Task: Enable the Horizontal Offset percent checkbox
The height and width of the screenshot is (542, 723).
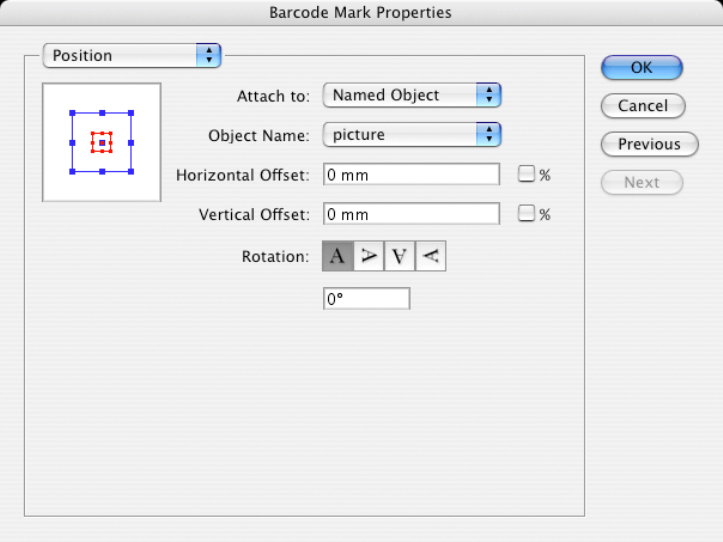Action: (526, 174)
